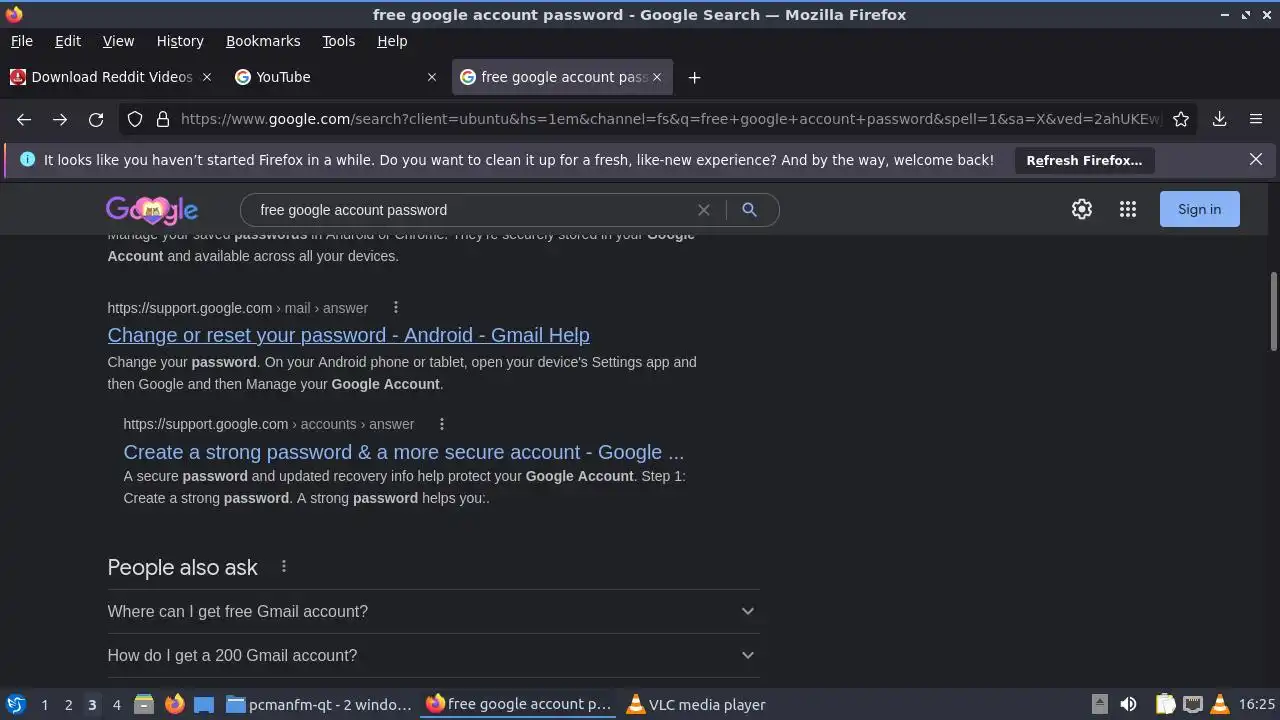Viewport: 1280px width, 720px height.
Task: Open network connection tray icon
Action: tap(1192, 704)
